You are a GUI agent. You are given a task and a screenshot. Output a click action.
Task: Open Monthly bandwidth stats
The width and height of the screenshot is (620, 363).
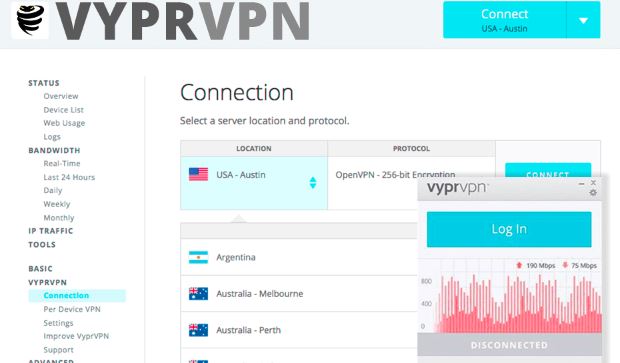click(59, 217)
